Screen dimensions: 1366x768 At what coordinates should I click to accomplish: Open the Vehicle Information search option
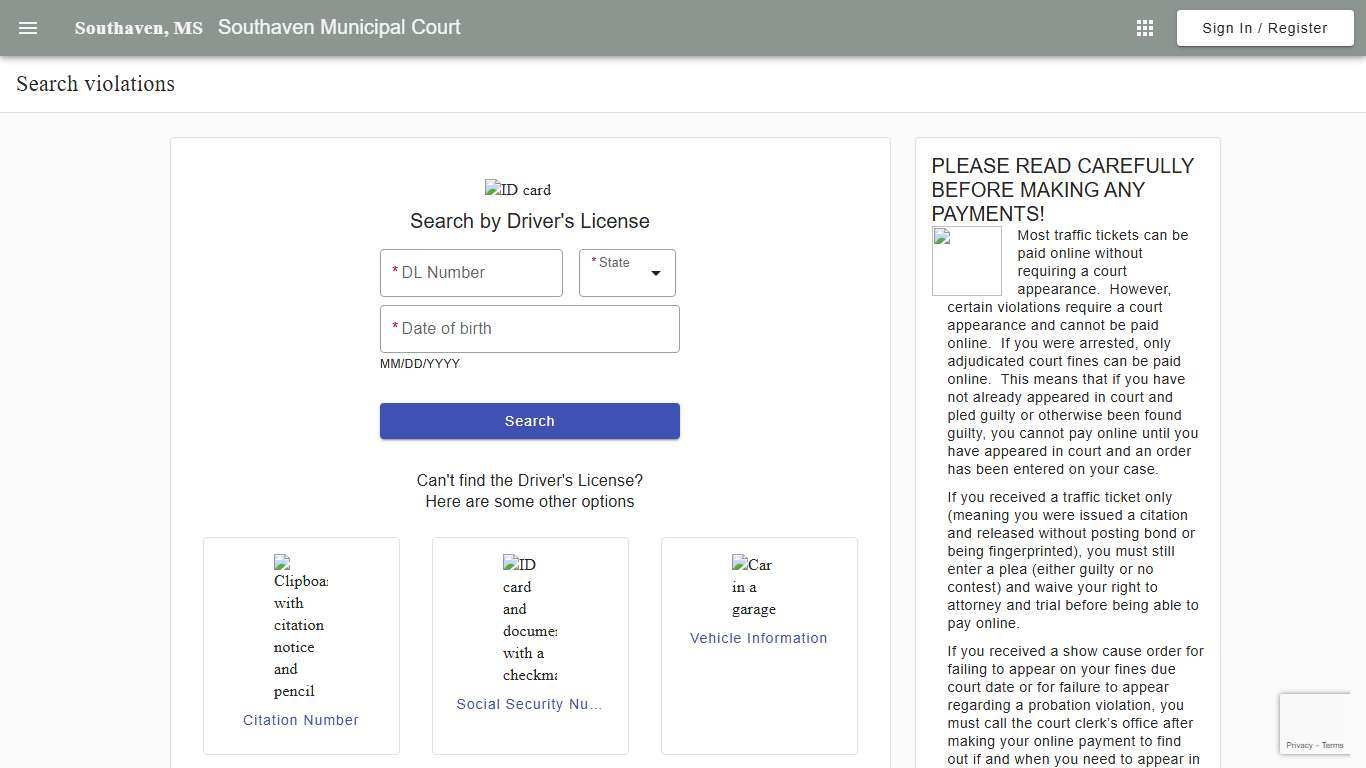click(758, 637)
